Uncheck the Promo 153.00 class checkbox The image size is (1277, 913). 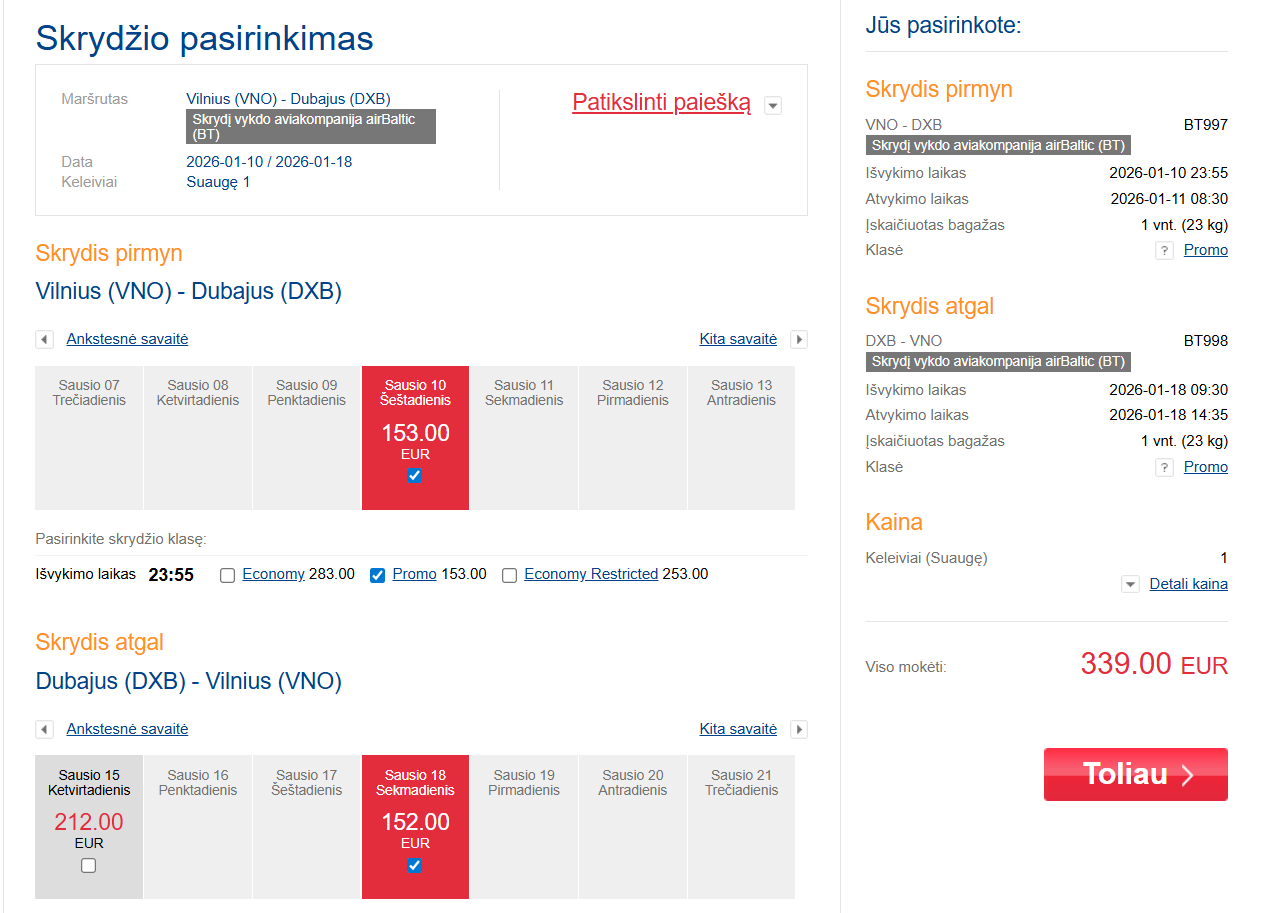point(378,575)
